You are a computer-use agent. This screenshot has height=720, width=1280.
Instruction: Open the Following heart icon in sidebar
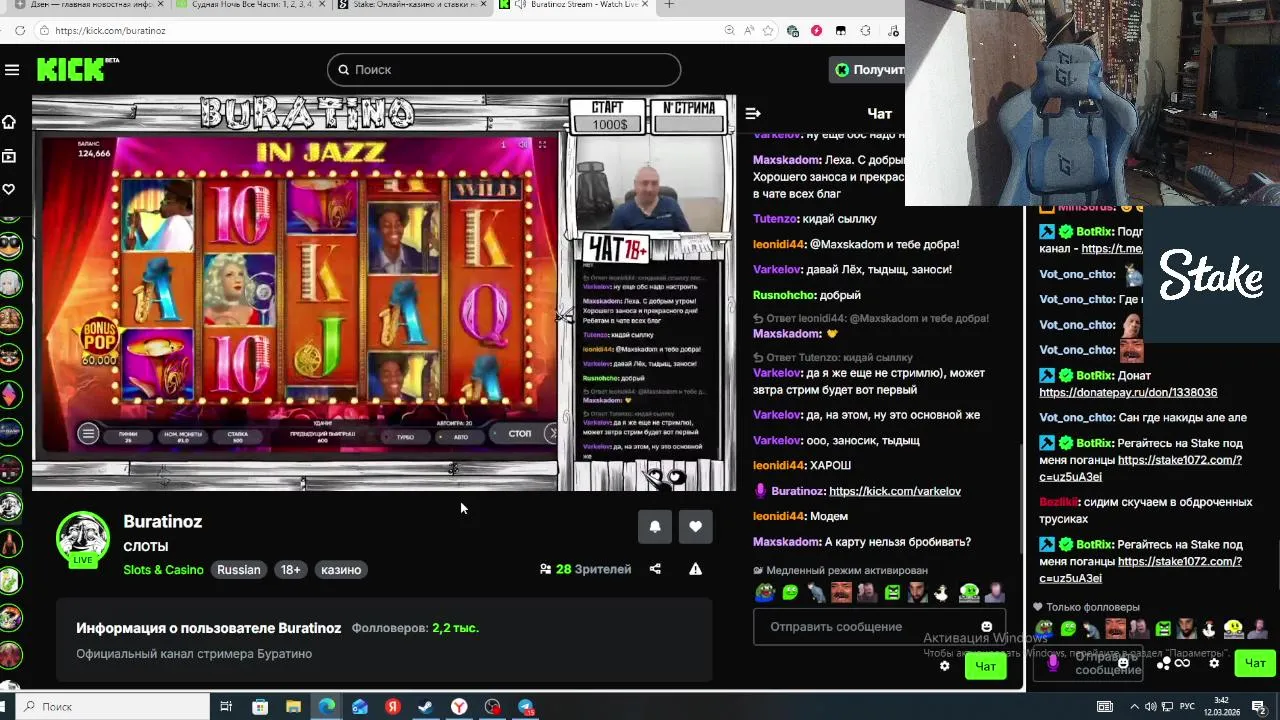9,189
